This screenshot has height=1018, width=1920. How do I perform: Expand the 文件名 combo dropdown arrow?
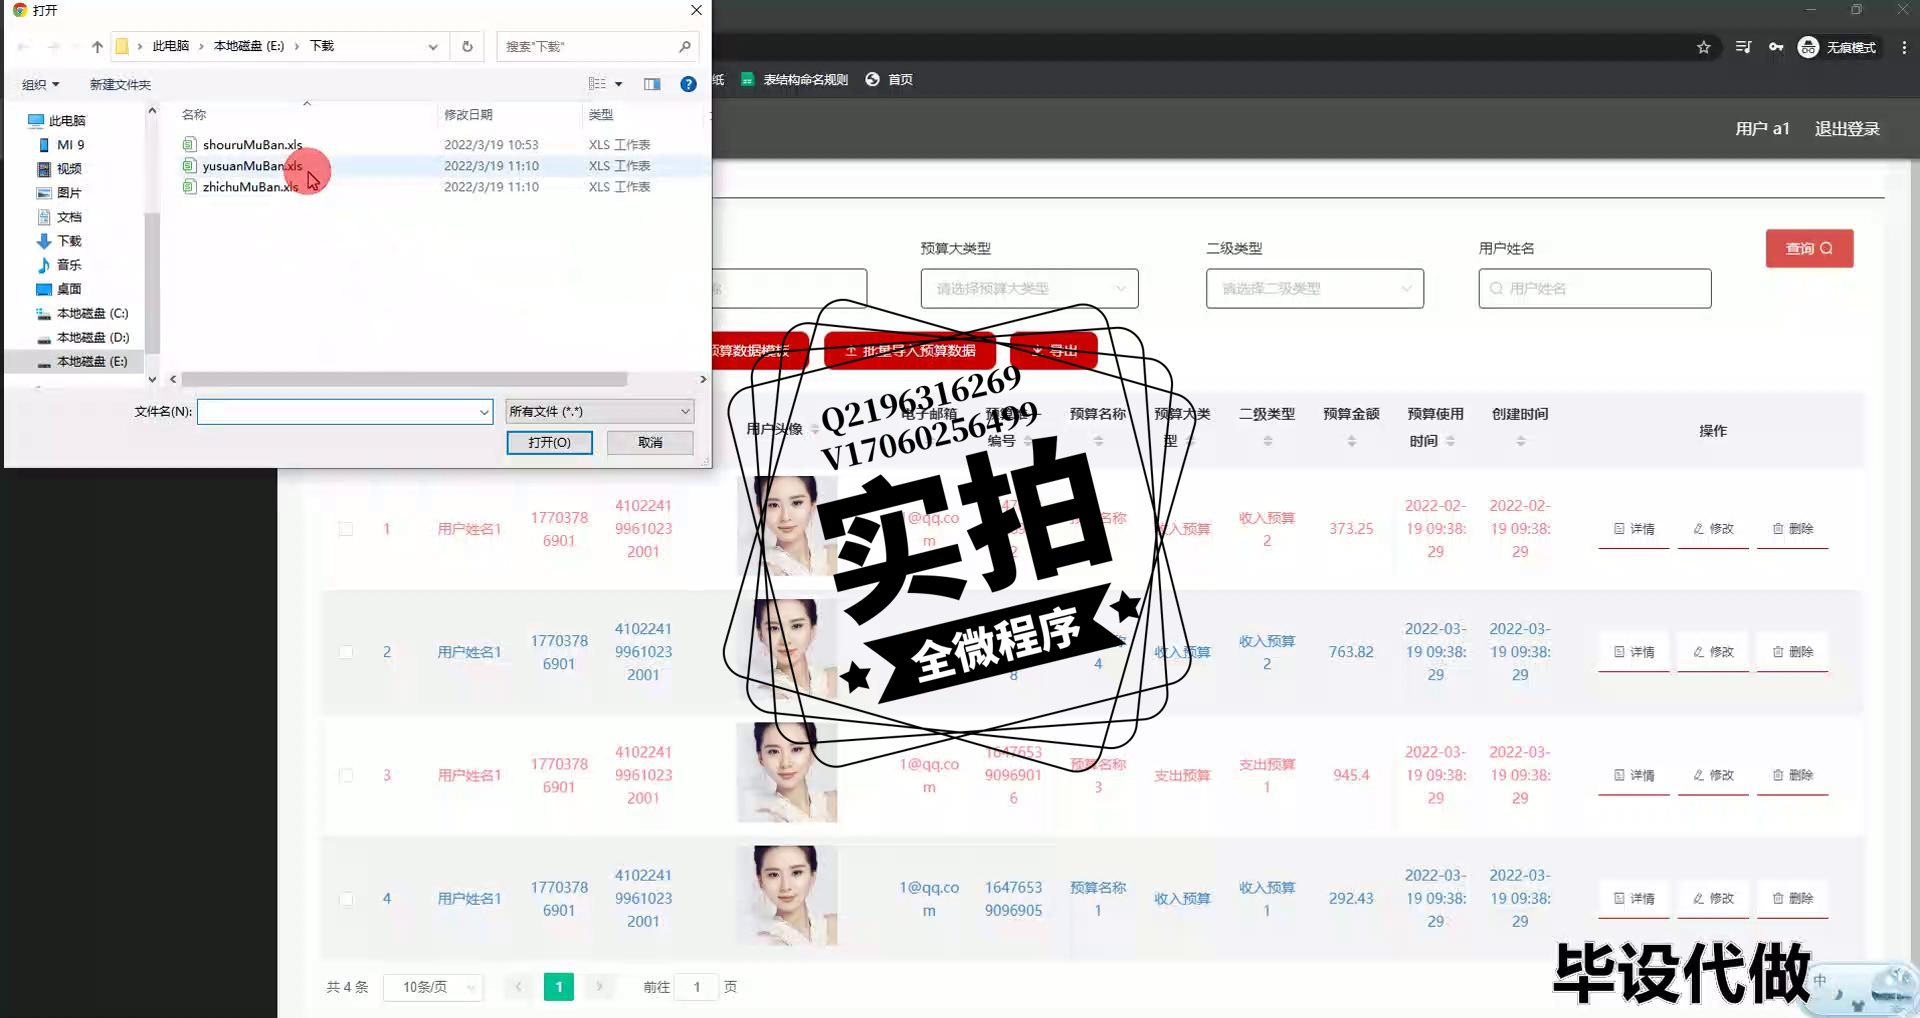coord(484,411)
